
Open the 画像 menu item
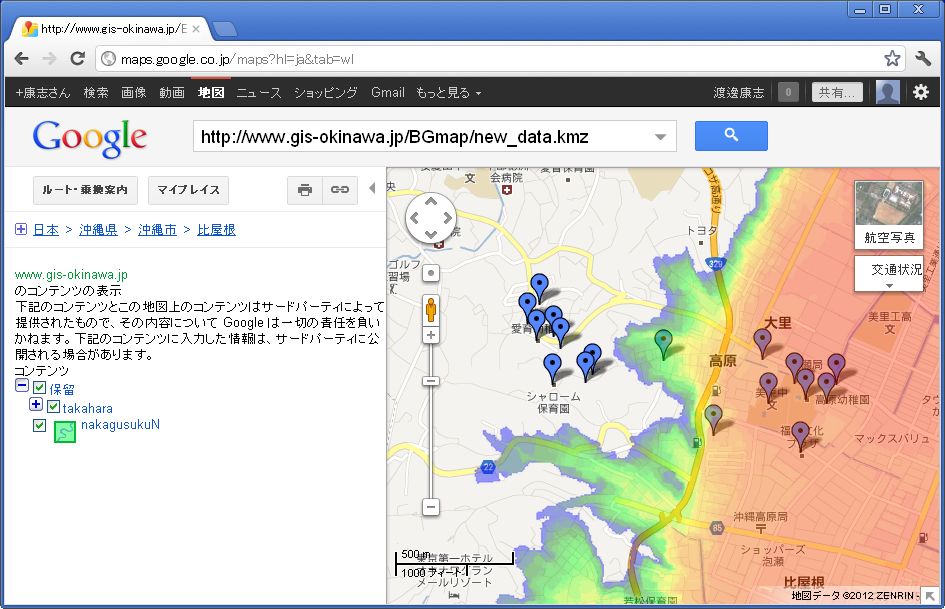pos(133,92)
